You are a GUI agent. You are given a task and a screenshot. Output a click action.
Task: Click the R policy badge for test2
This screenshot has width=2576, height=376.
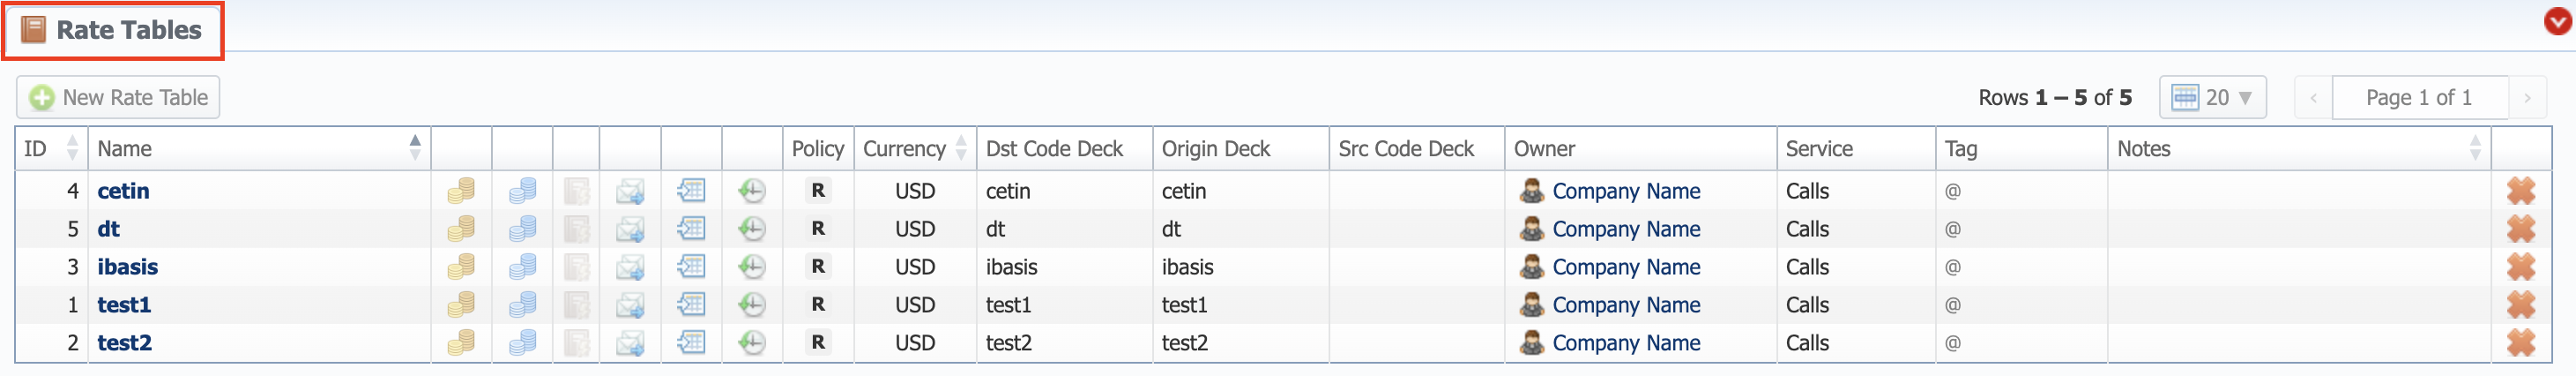coord(818,342)
